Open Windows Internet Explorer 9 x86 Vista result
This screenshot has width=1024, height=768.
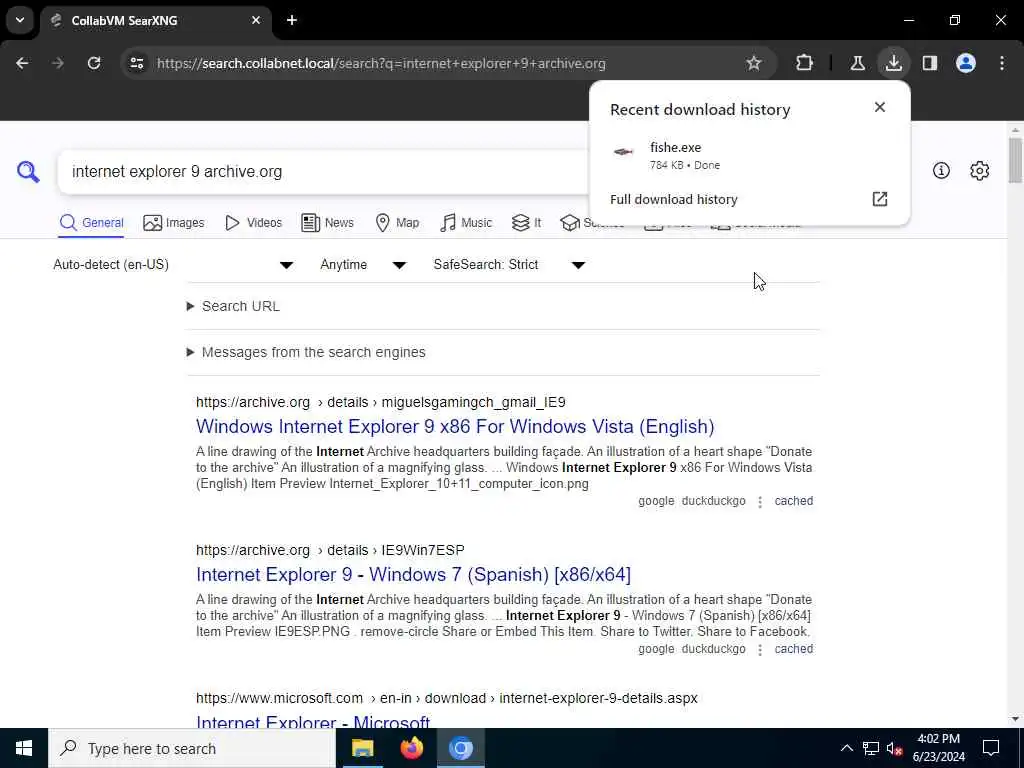coord(455,426)
